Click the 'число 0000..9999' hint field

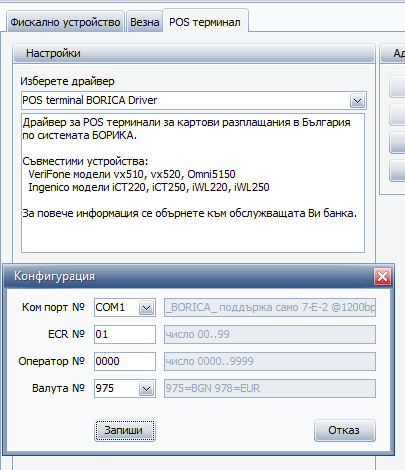click(x=270, y=361)
